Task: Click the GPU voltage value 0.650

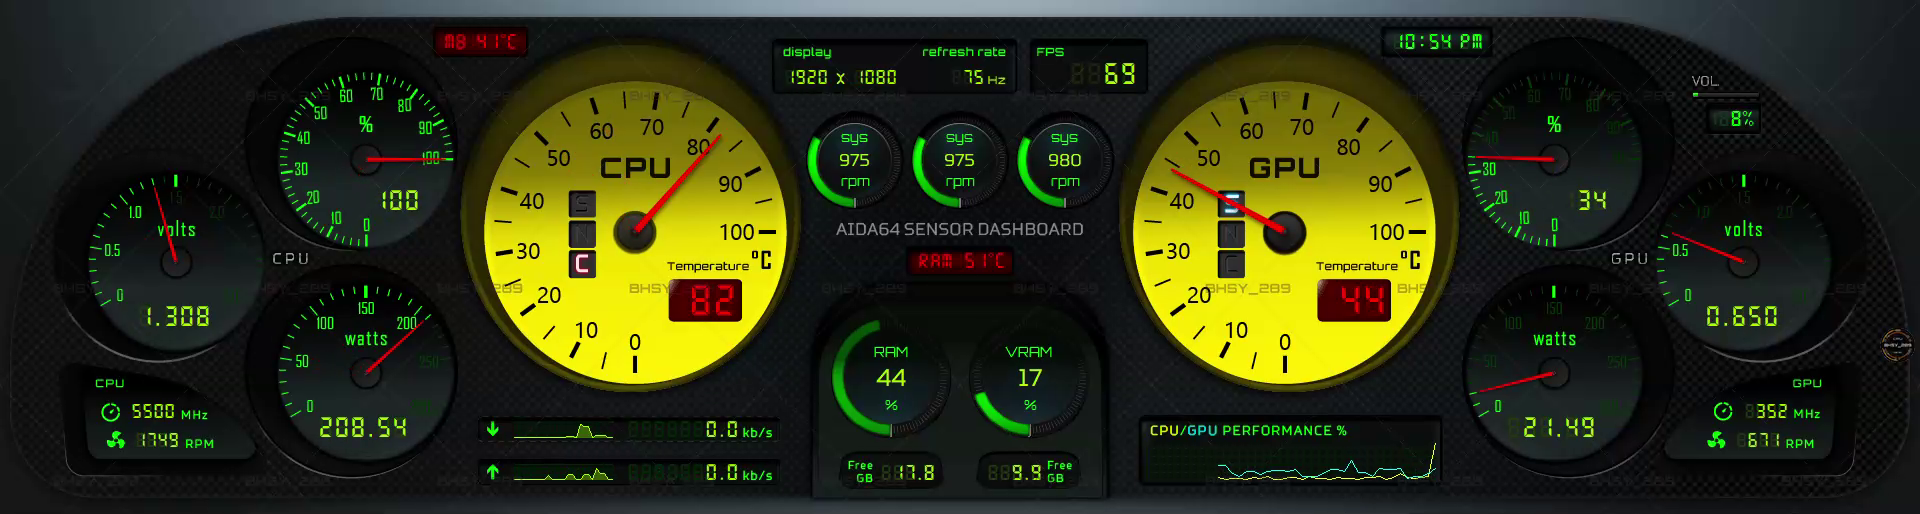Action: [x=1741, y=317]
